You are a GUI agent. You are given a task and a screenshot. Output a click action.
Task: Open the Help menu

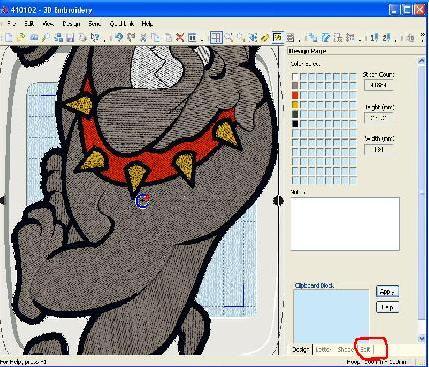click(x=147, y=24)
